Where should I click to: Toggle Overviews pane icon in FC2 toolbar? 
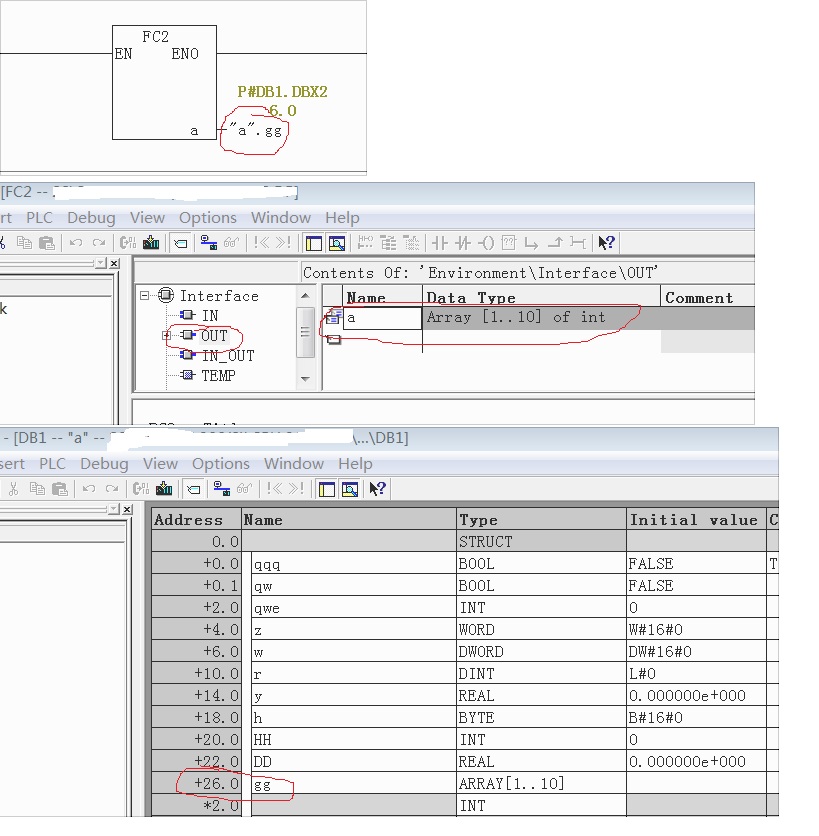314,244
